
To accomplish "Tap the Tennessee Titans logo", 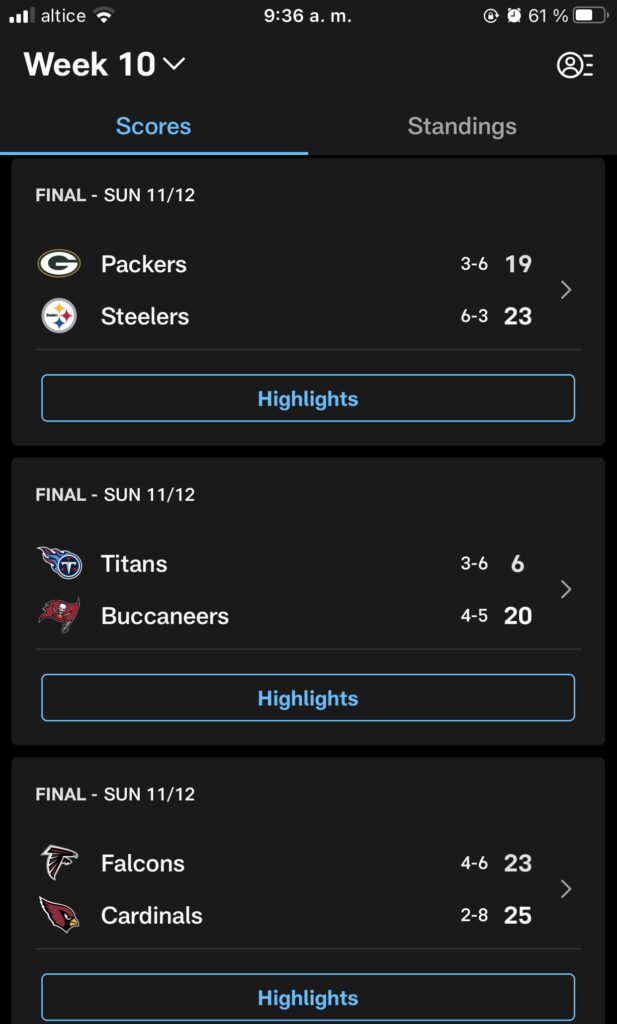I will 59,563.
